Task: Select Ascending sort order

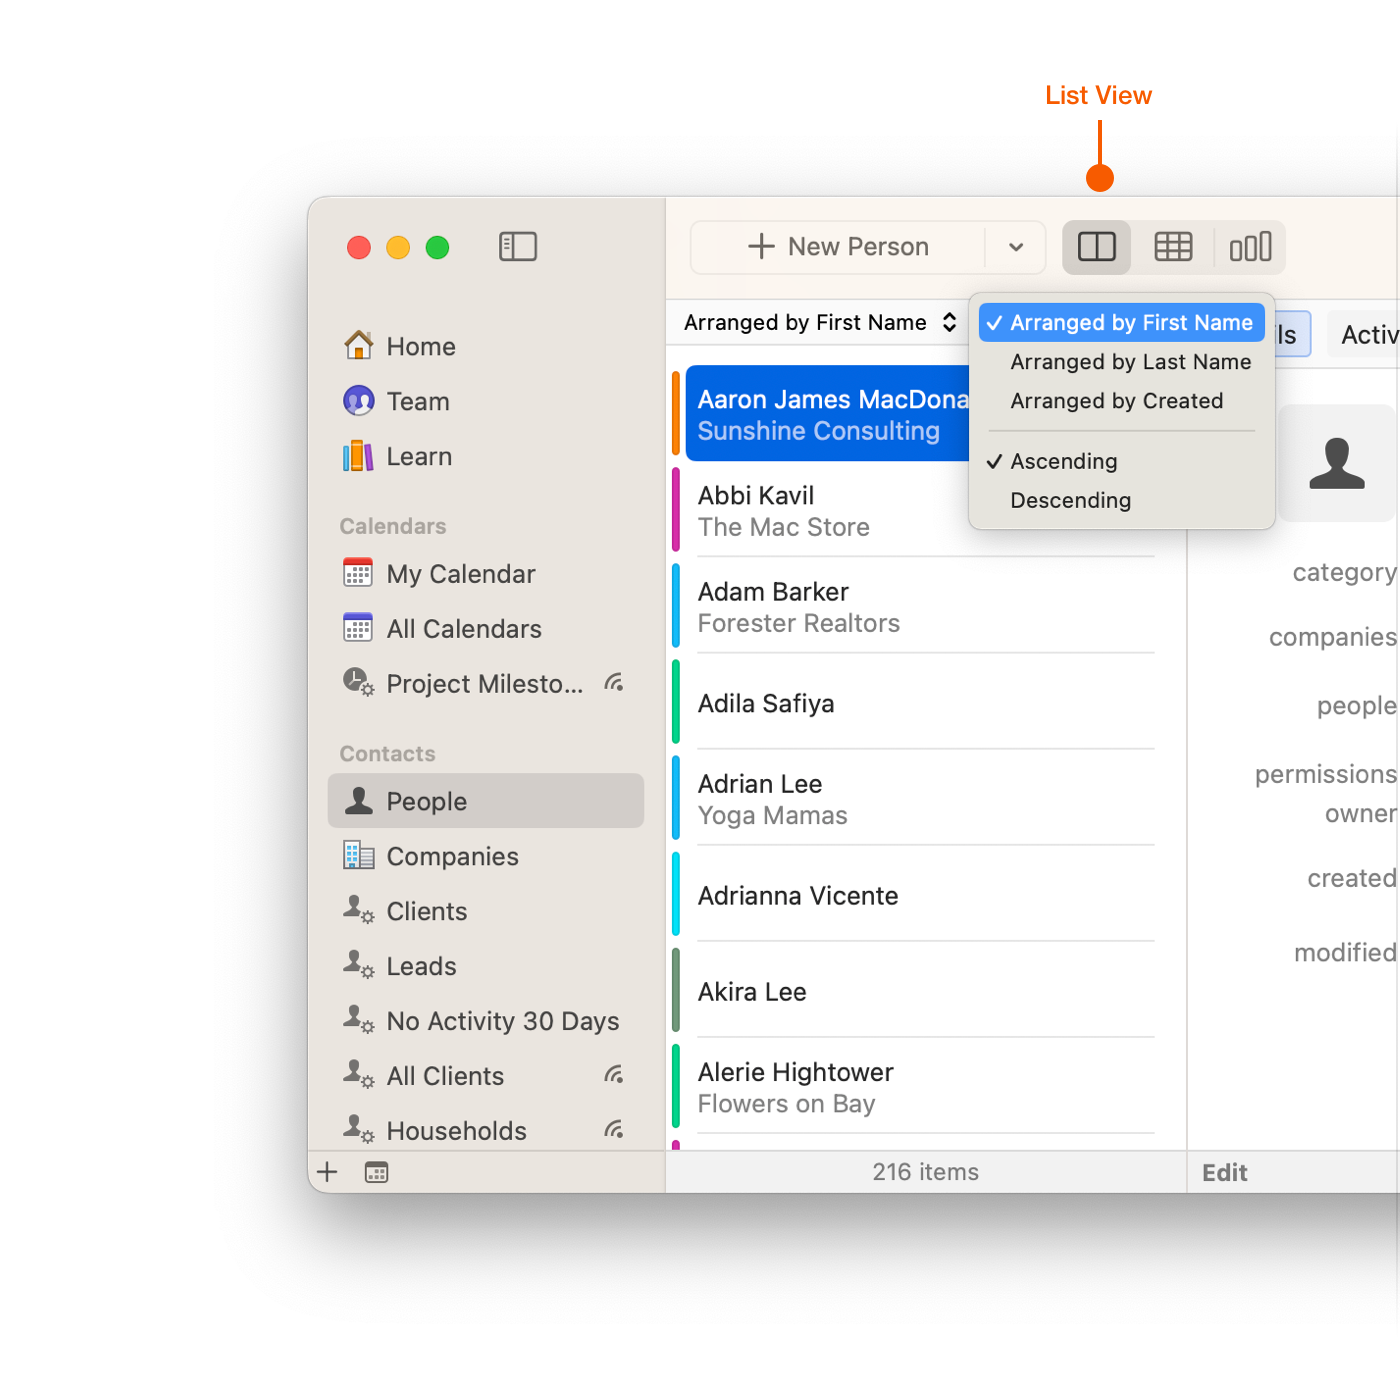Action: (1063, 462)
